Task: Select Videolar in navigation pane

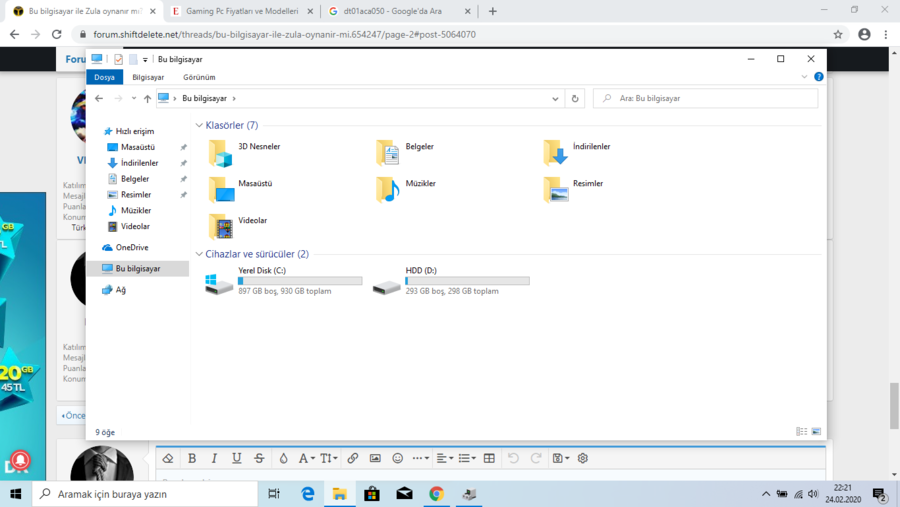Action: (x=135, y=226)
